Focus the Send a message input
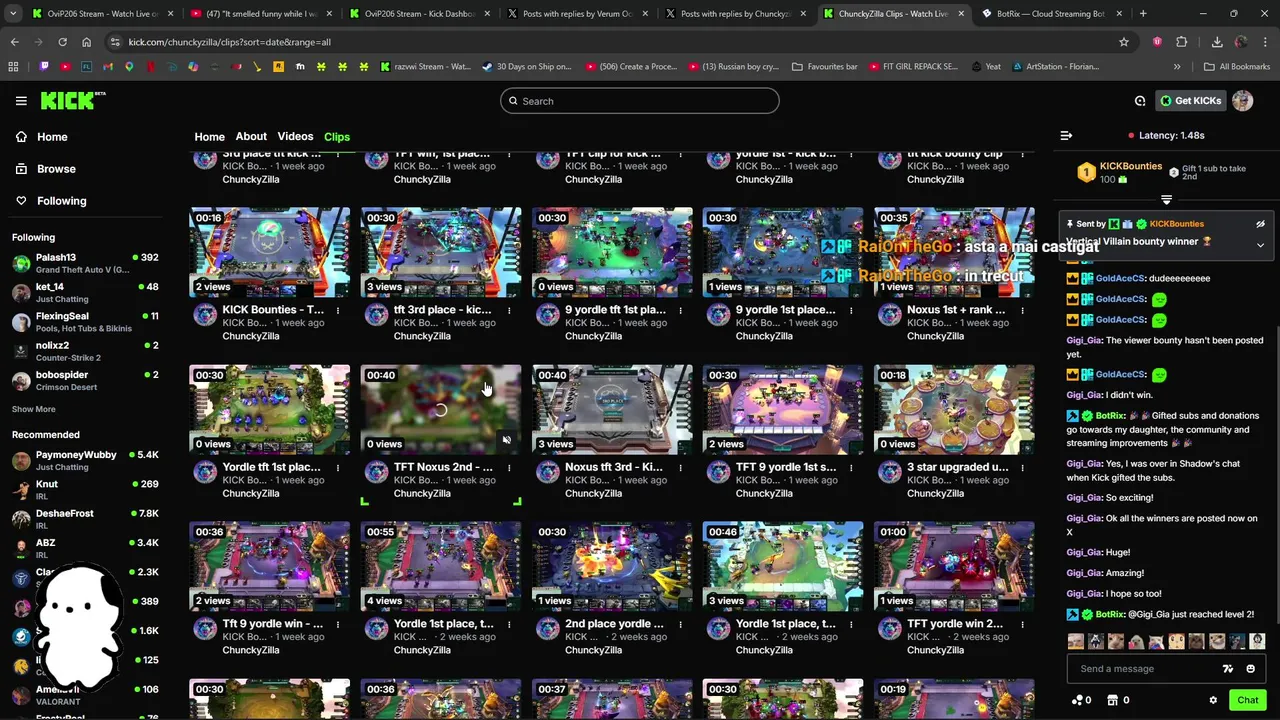Screen dimensions: 1280x720 [x=1145, y=669]
